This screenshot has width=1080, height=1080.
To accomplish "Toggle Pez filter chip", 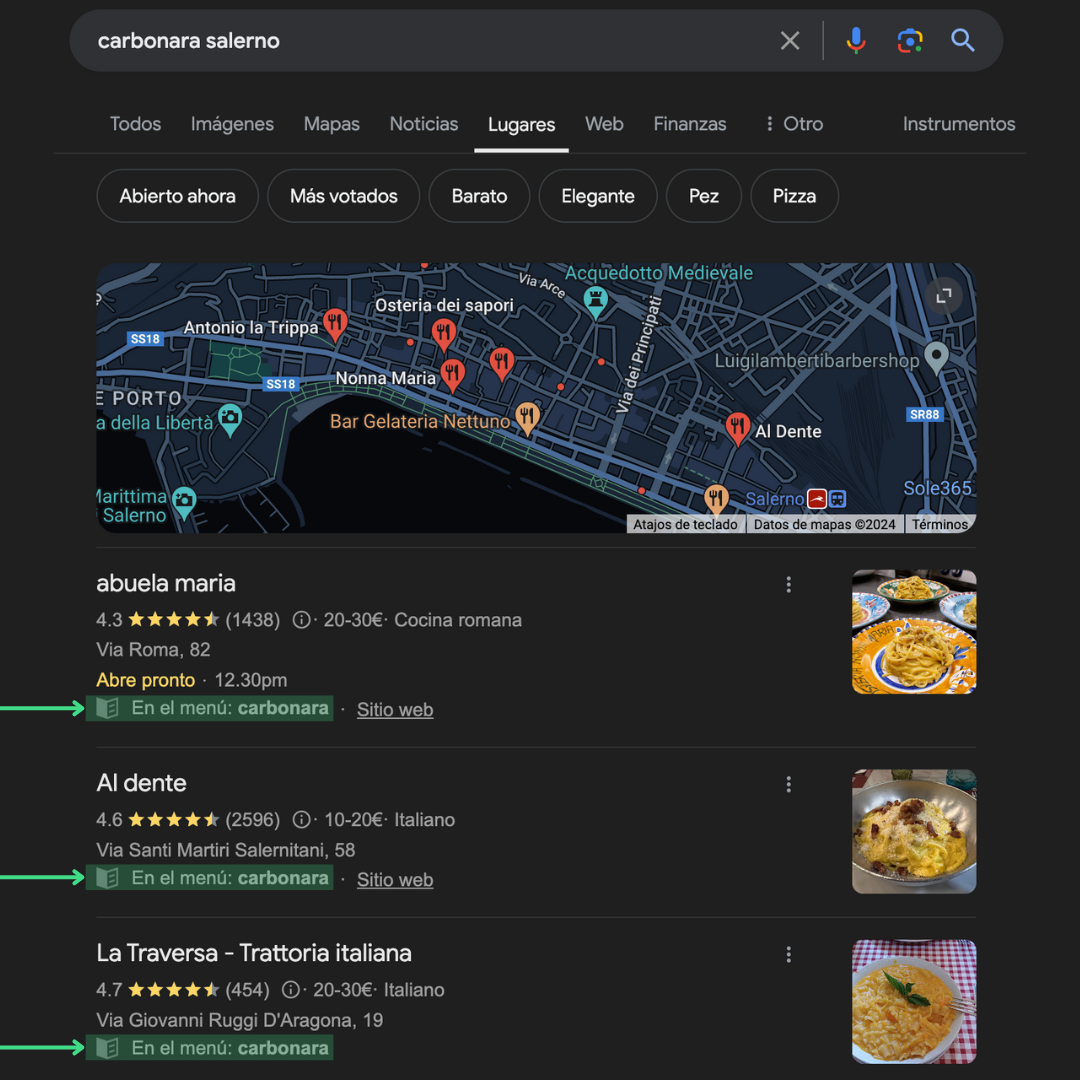I will [x=704, y=196].
